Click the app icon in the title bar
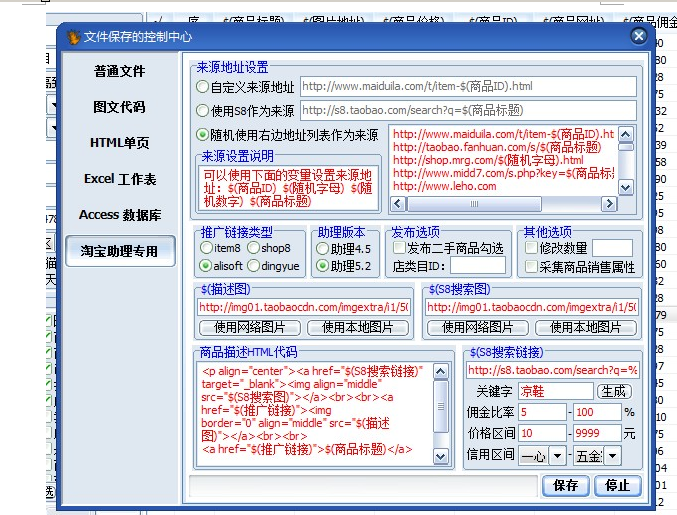677x515 pixels. pos(72,37)
